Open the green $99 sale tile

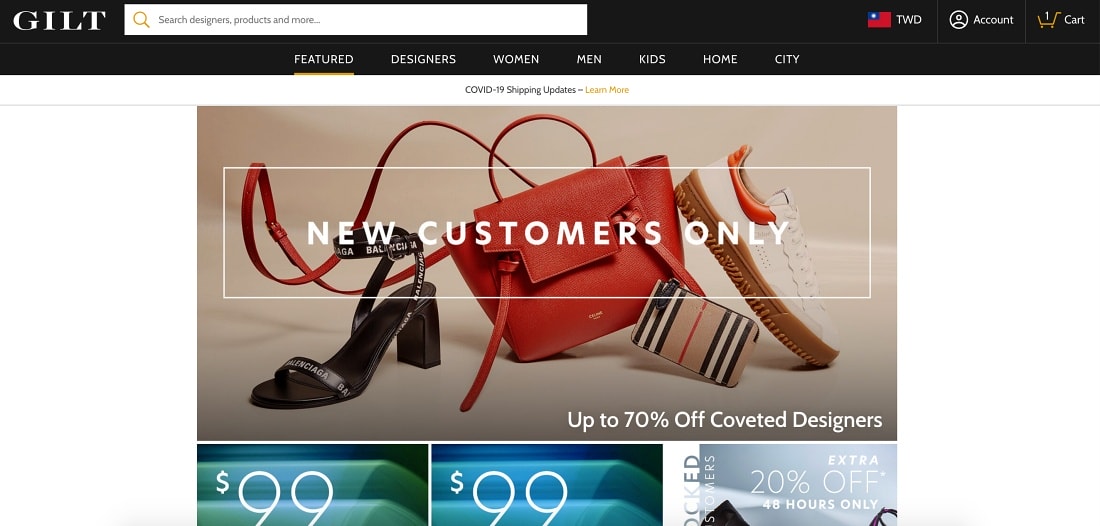312,485
